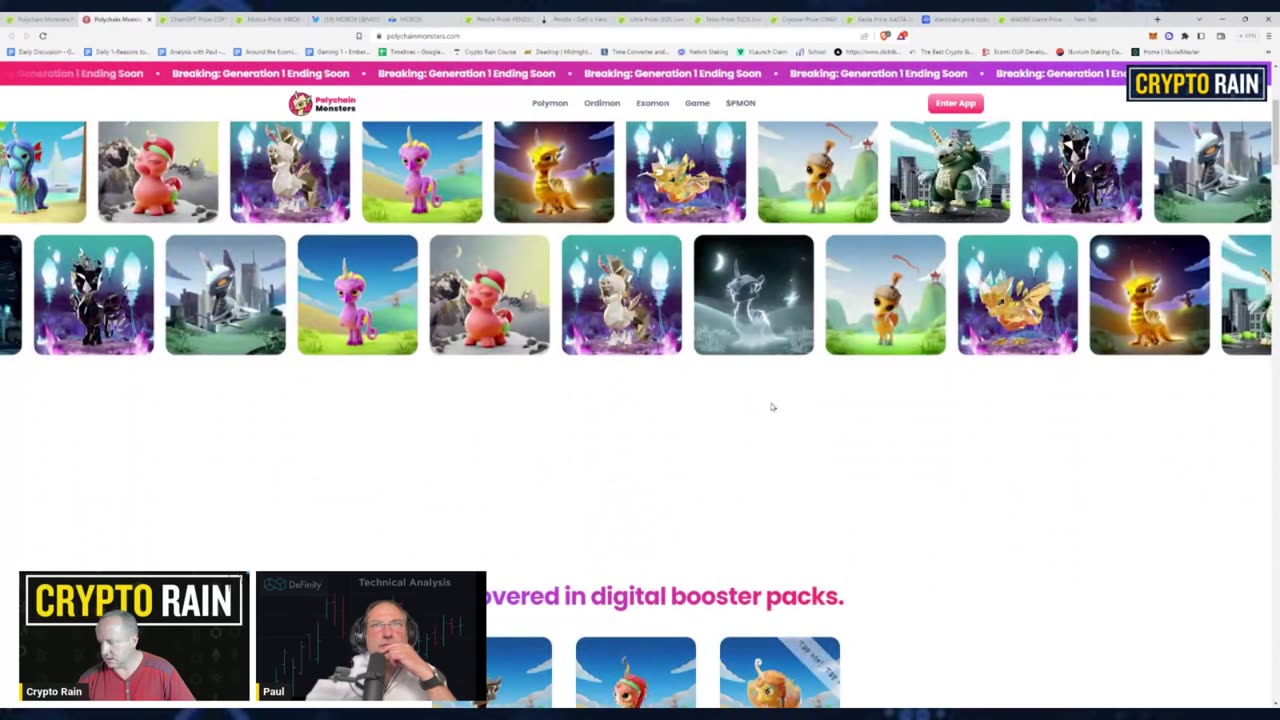Screen dimensions: 1280x720
Task: Open the VLaunch Claim bookmark
Action: [762, 52]
